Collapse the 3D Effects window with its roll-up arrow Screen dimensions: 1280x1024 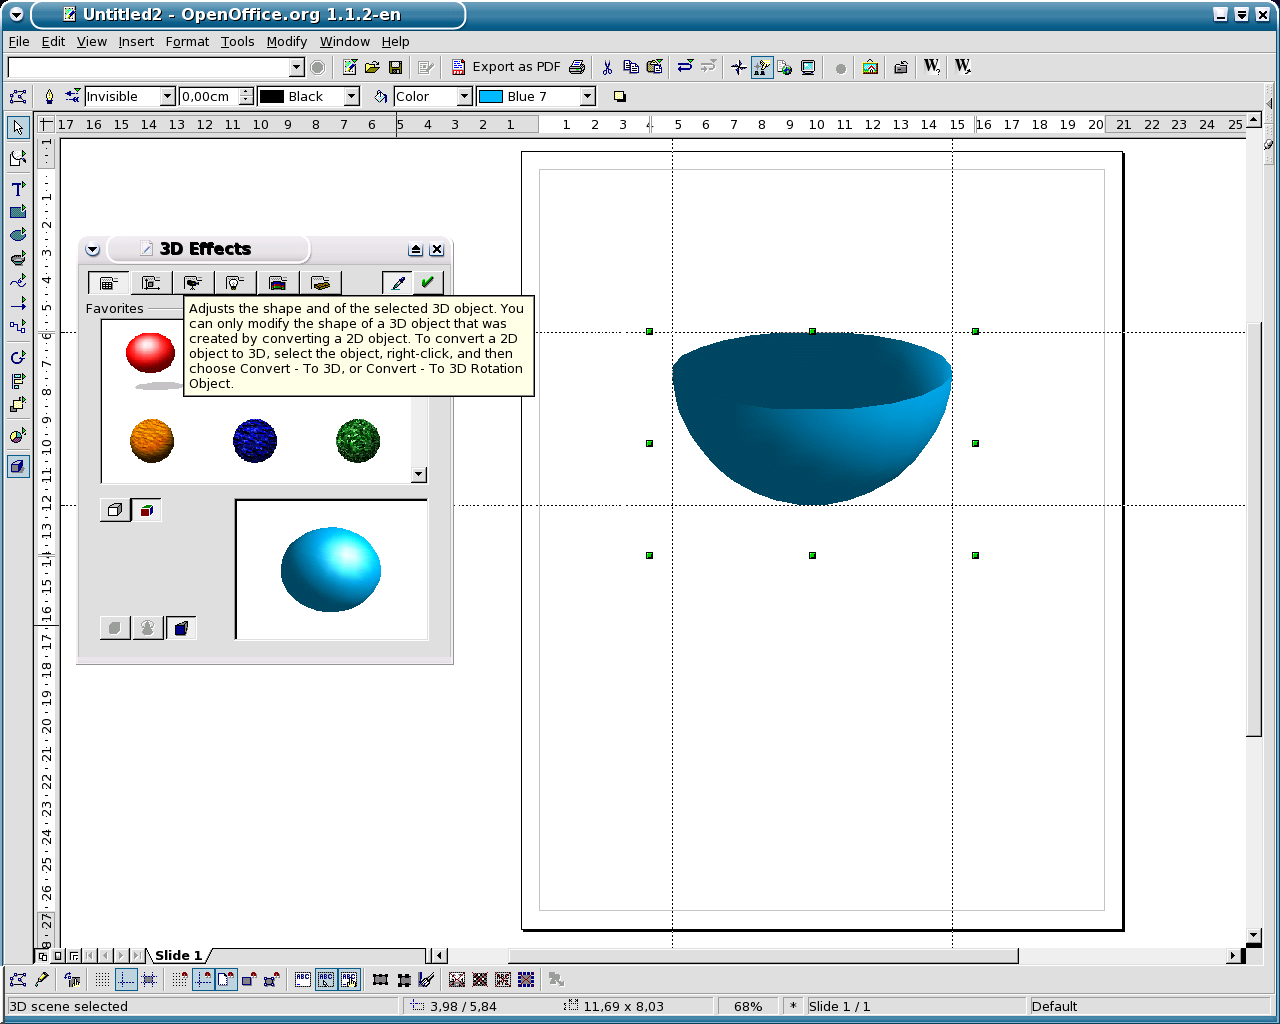[x=415, y=249]
